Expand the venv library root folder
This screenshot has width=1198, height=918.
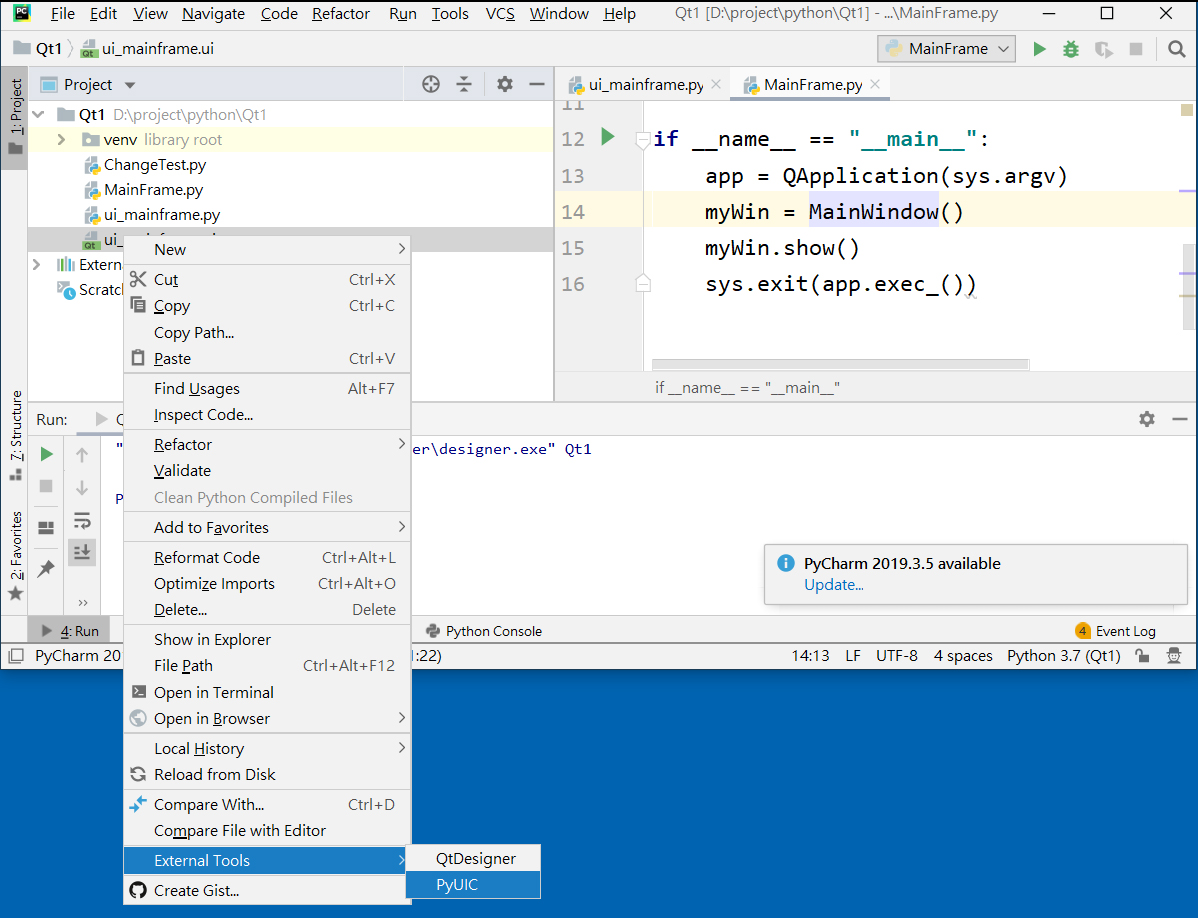[x=62, y=140]
